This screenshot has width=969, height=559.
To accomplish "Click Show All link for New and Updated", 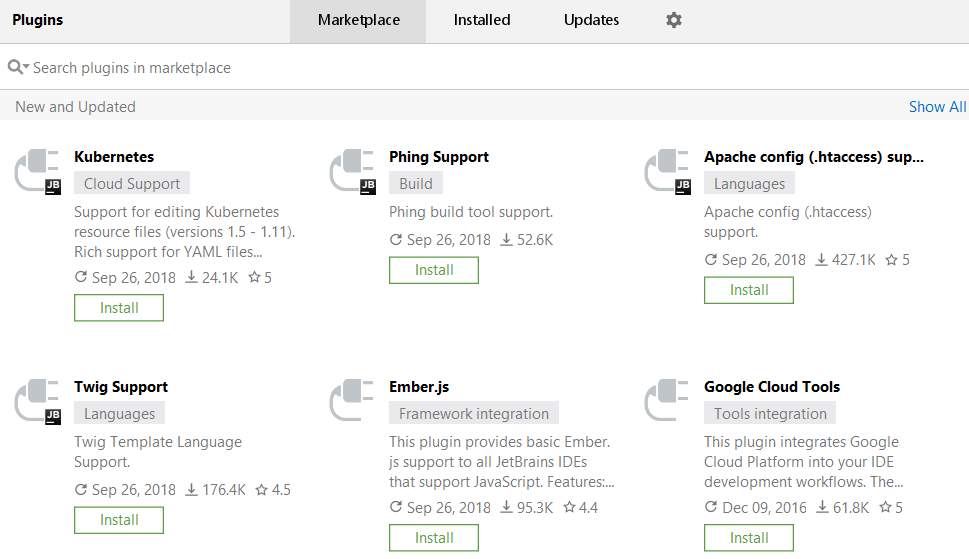I will 937,107.
